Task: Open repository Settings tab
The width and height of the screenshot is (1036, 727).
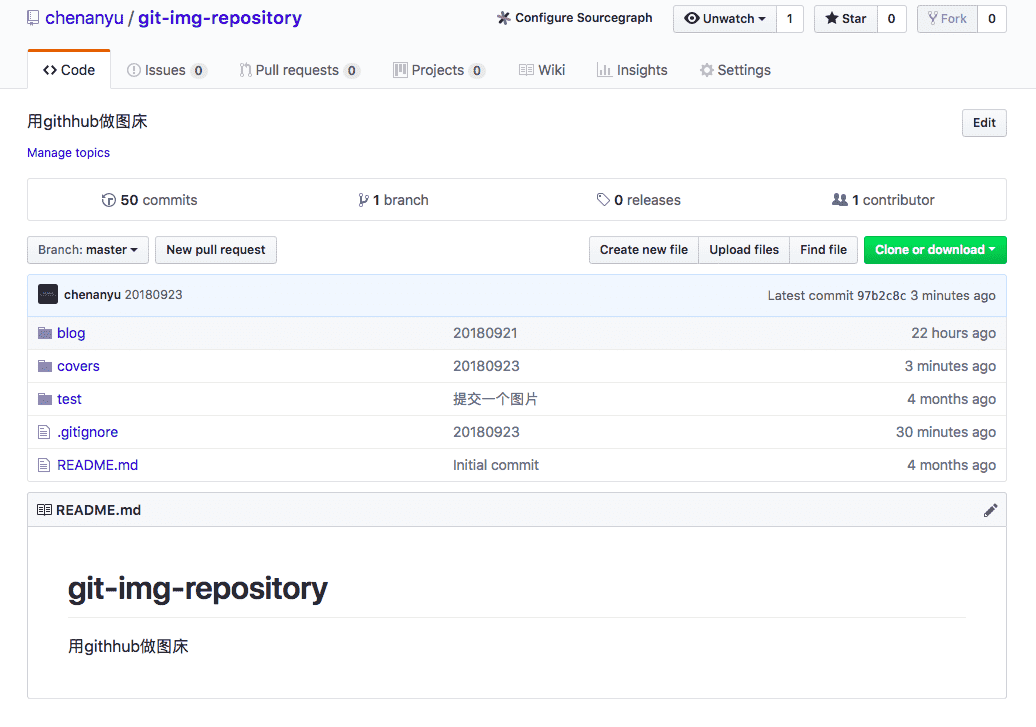Action: [x=735, y=70]
